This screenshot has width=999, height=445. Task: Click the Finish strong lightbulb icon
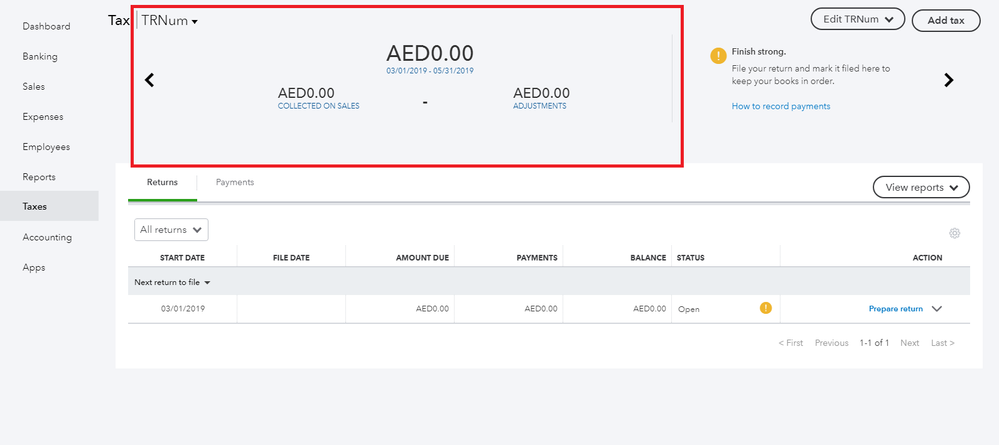(717, 55)
